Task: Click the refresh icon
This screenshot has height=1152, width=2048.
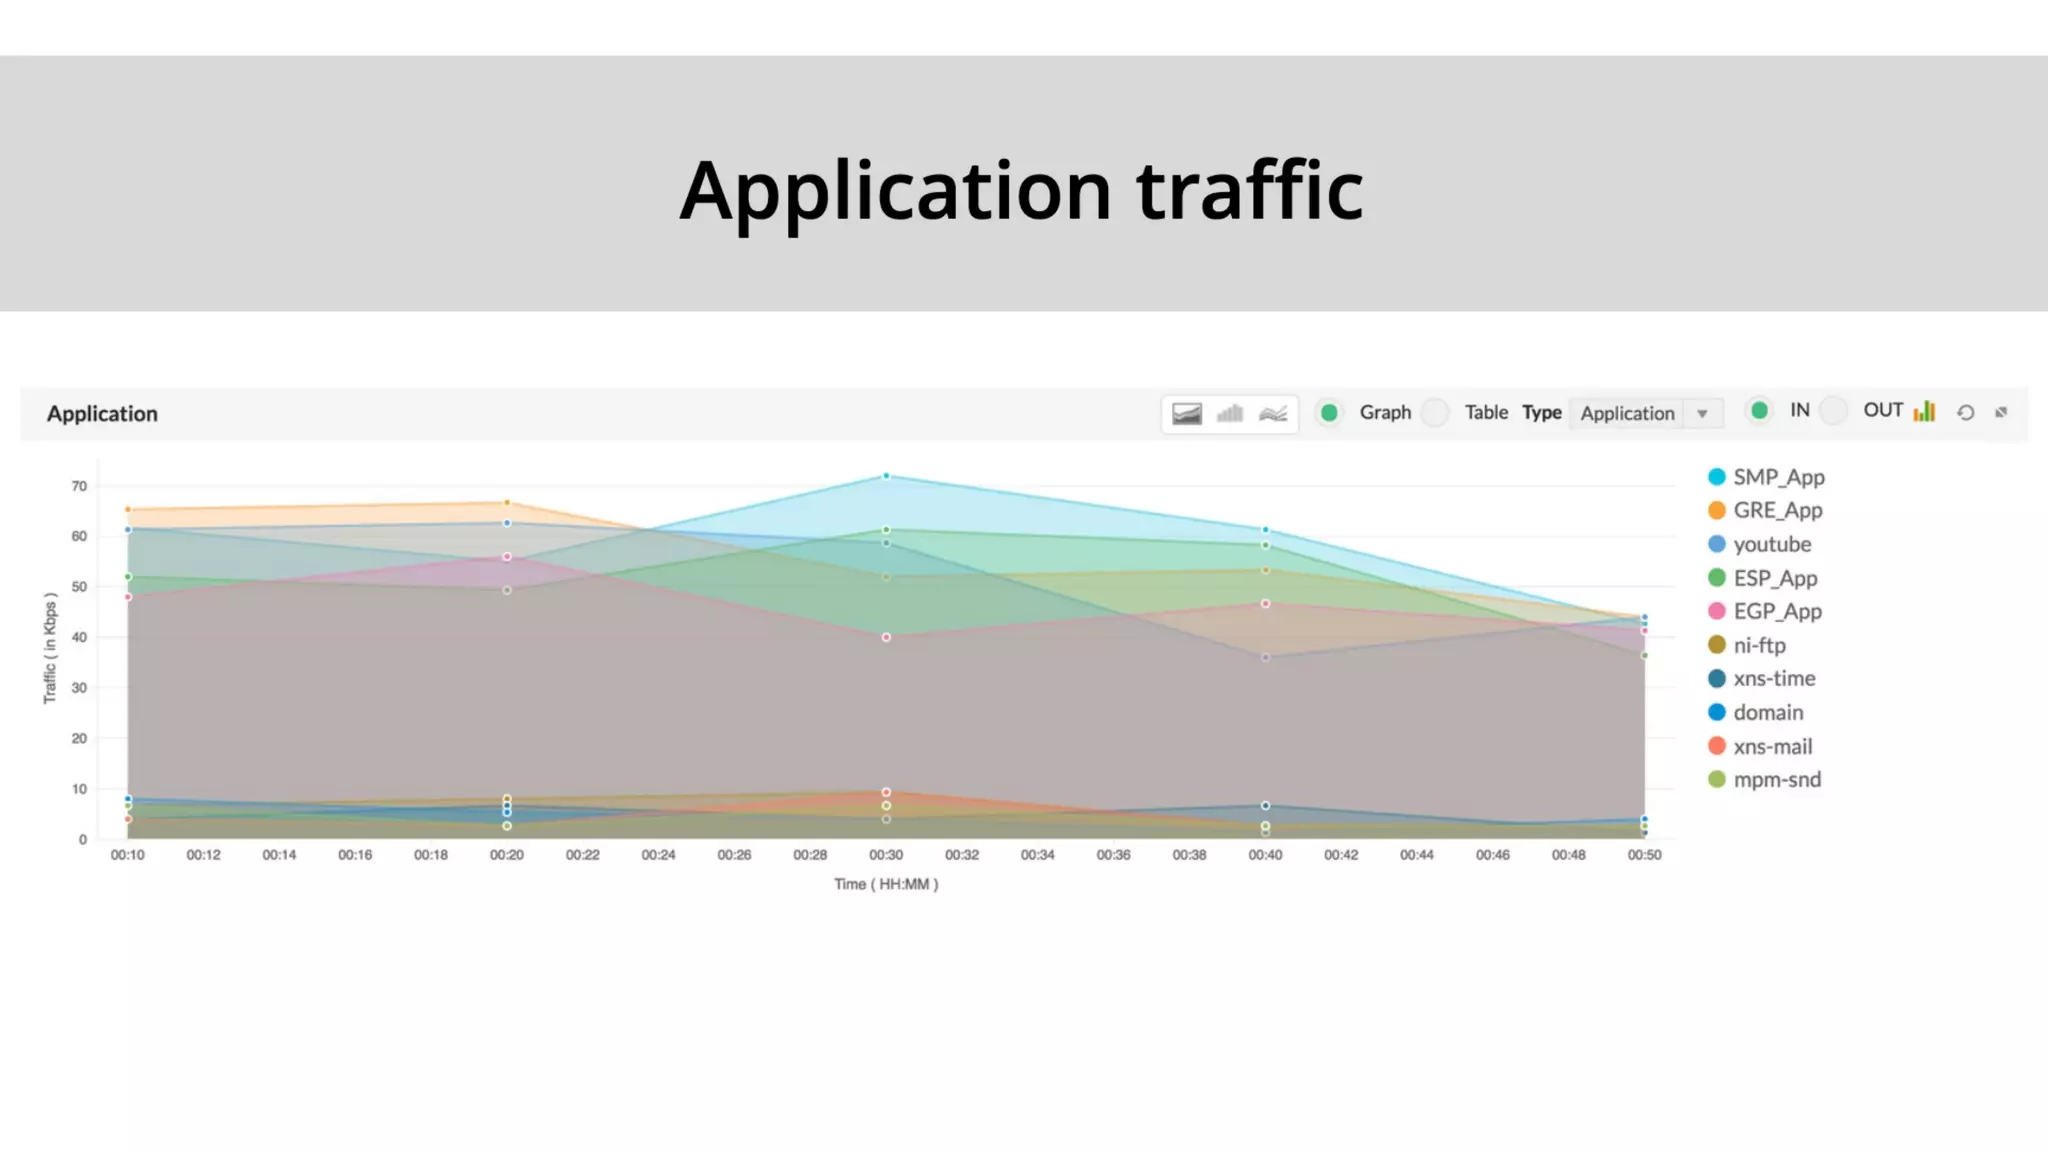Action: [x=1965, y=412]
